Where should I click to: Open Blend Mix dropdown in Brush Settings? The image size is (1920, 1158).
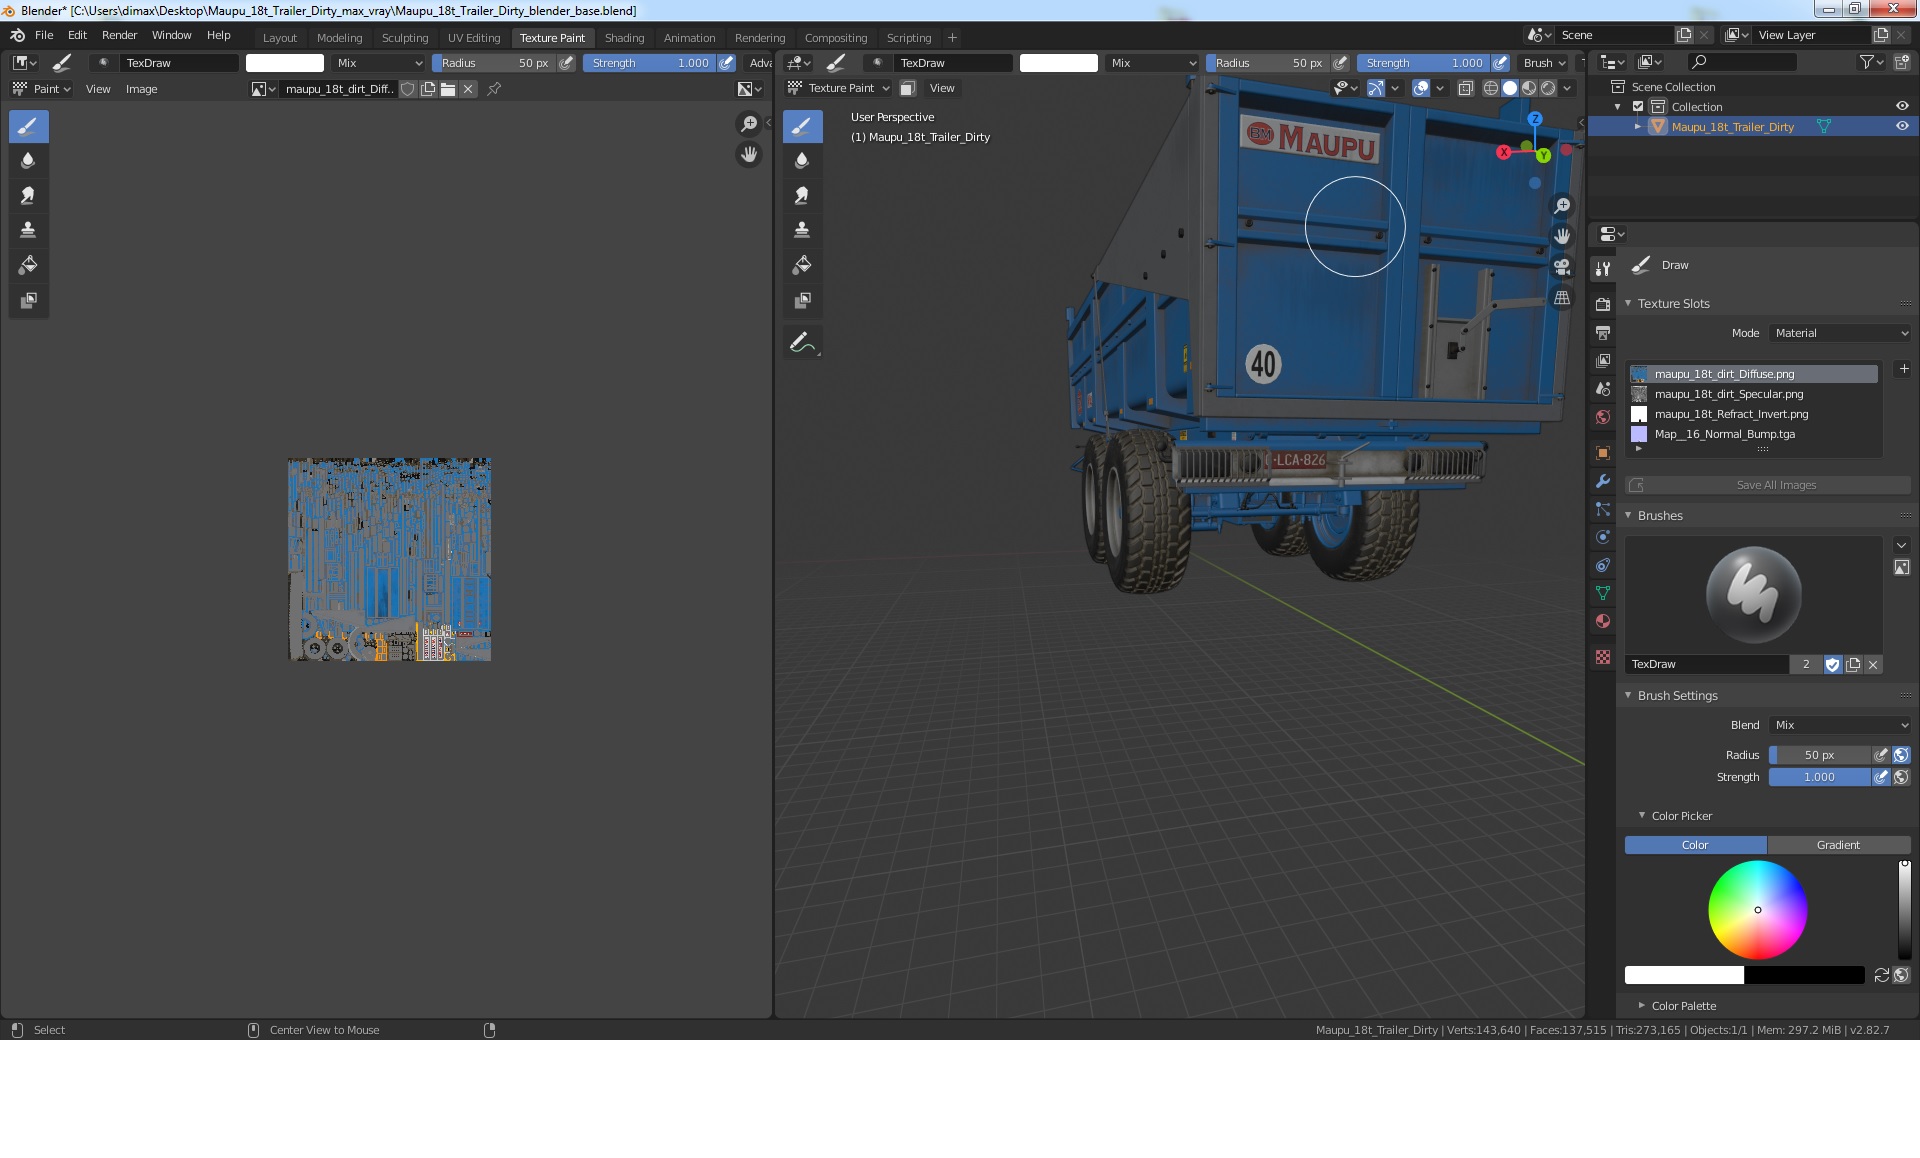[1839, 725]
